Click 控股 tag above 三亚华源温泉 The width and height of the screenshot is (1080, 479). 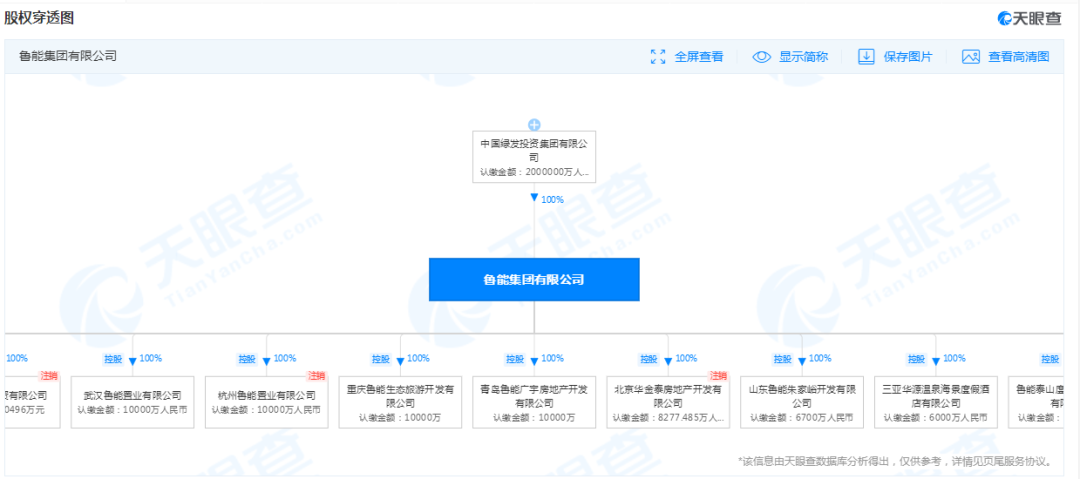(x=915, y=358)
